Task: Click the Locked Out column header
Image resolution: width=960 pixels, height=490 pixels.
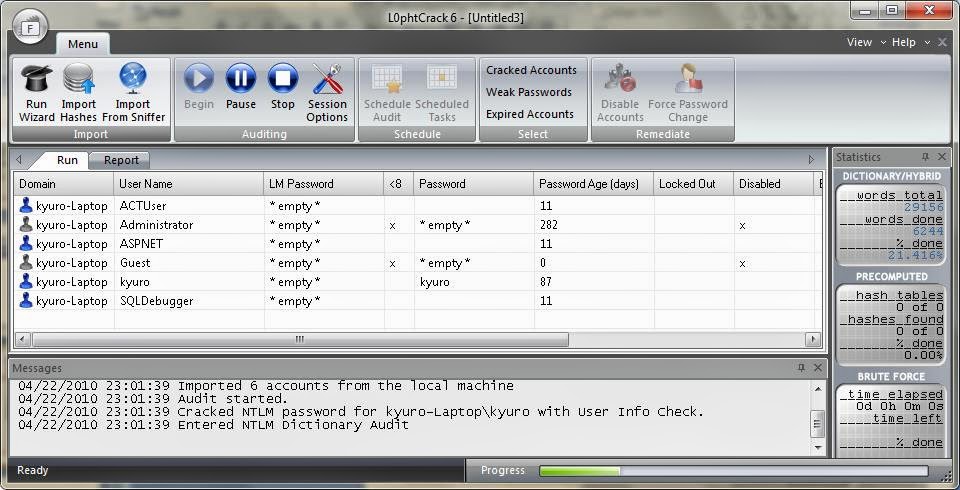Action: (694, 184)
